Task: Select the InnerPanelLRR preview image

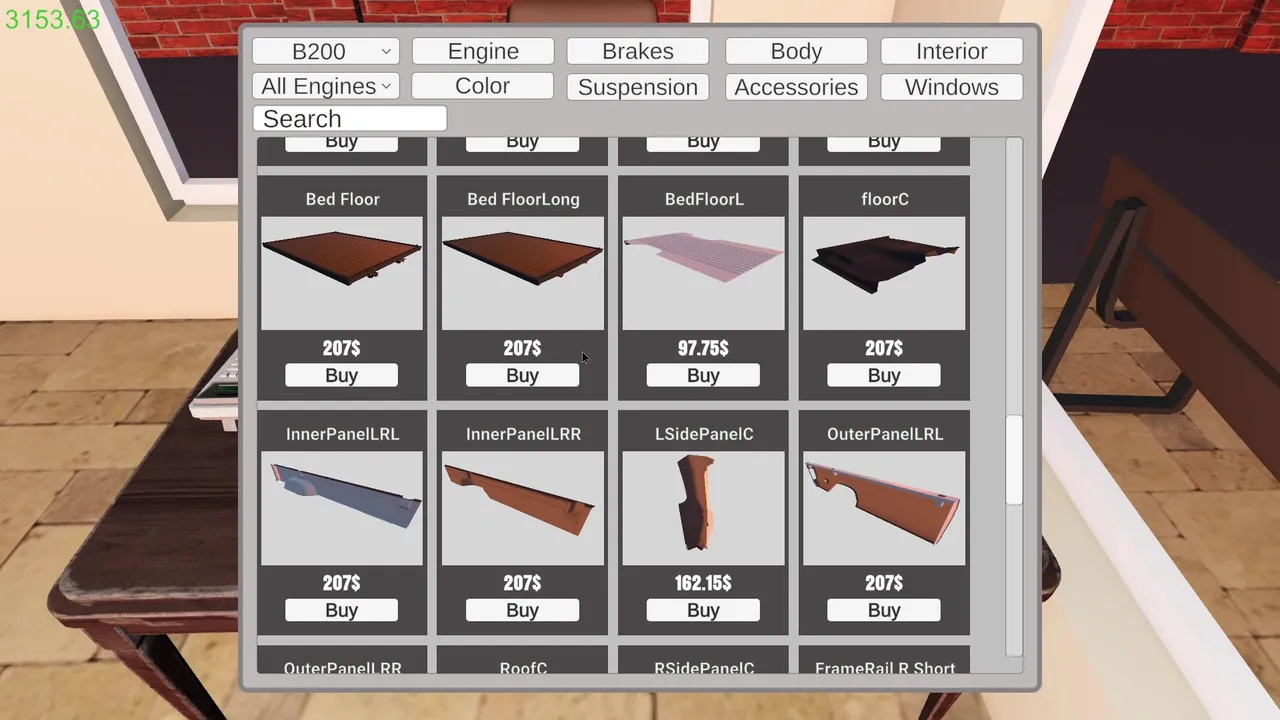Action: click(x=523, y=508)
